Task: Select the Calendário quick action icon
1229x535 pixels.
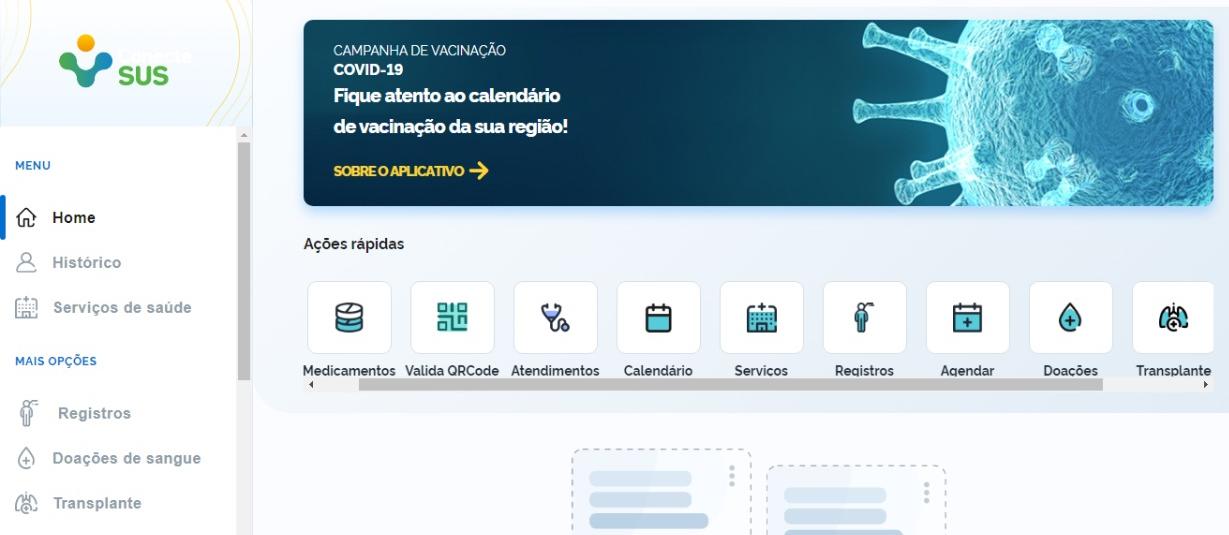Action: (x=658, y=318)
